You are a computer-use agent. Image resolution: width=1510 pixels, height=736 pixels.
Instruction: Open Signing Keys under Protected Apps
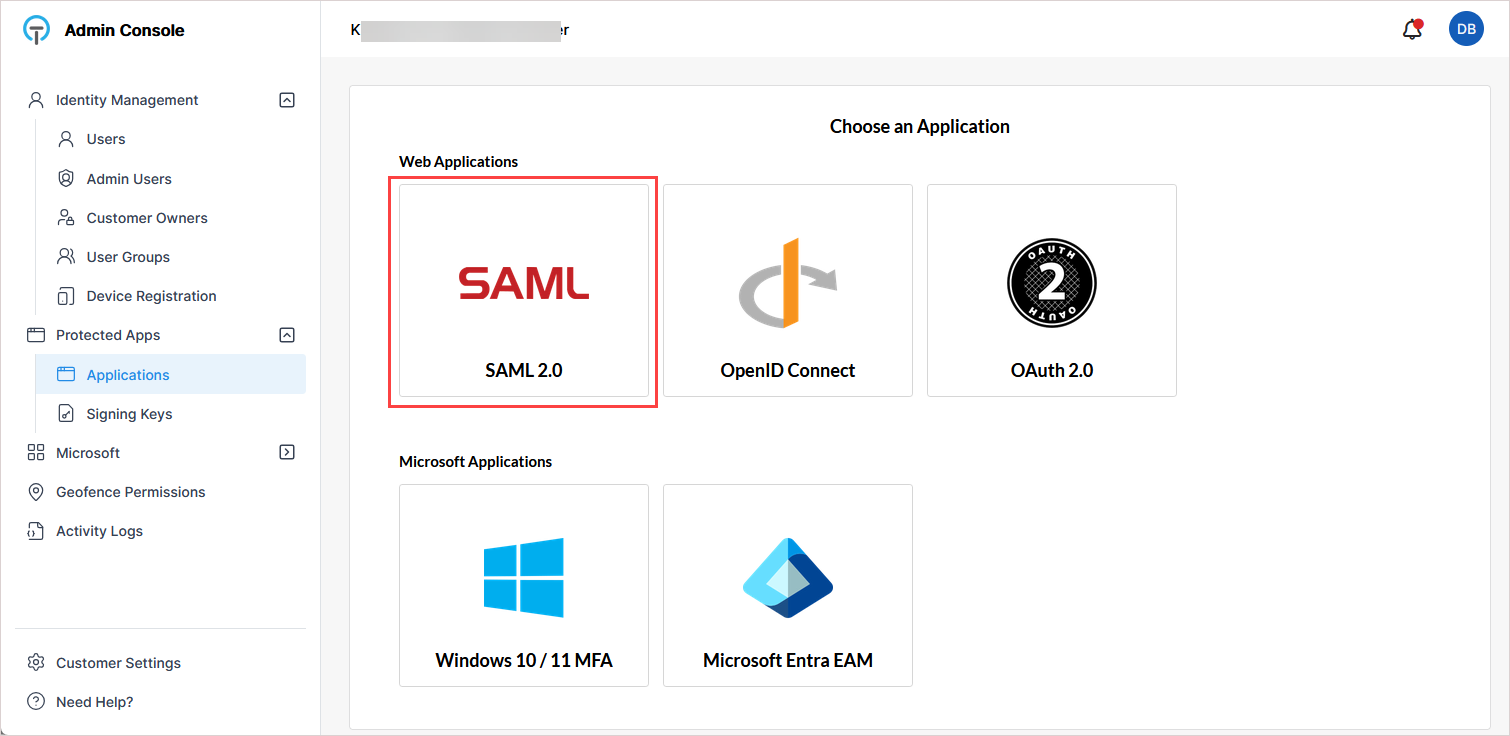pyautogui.click(x=129, y=414)
